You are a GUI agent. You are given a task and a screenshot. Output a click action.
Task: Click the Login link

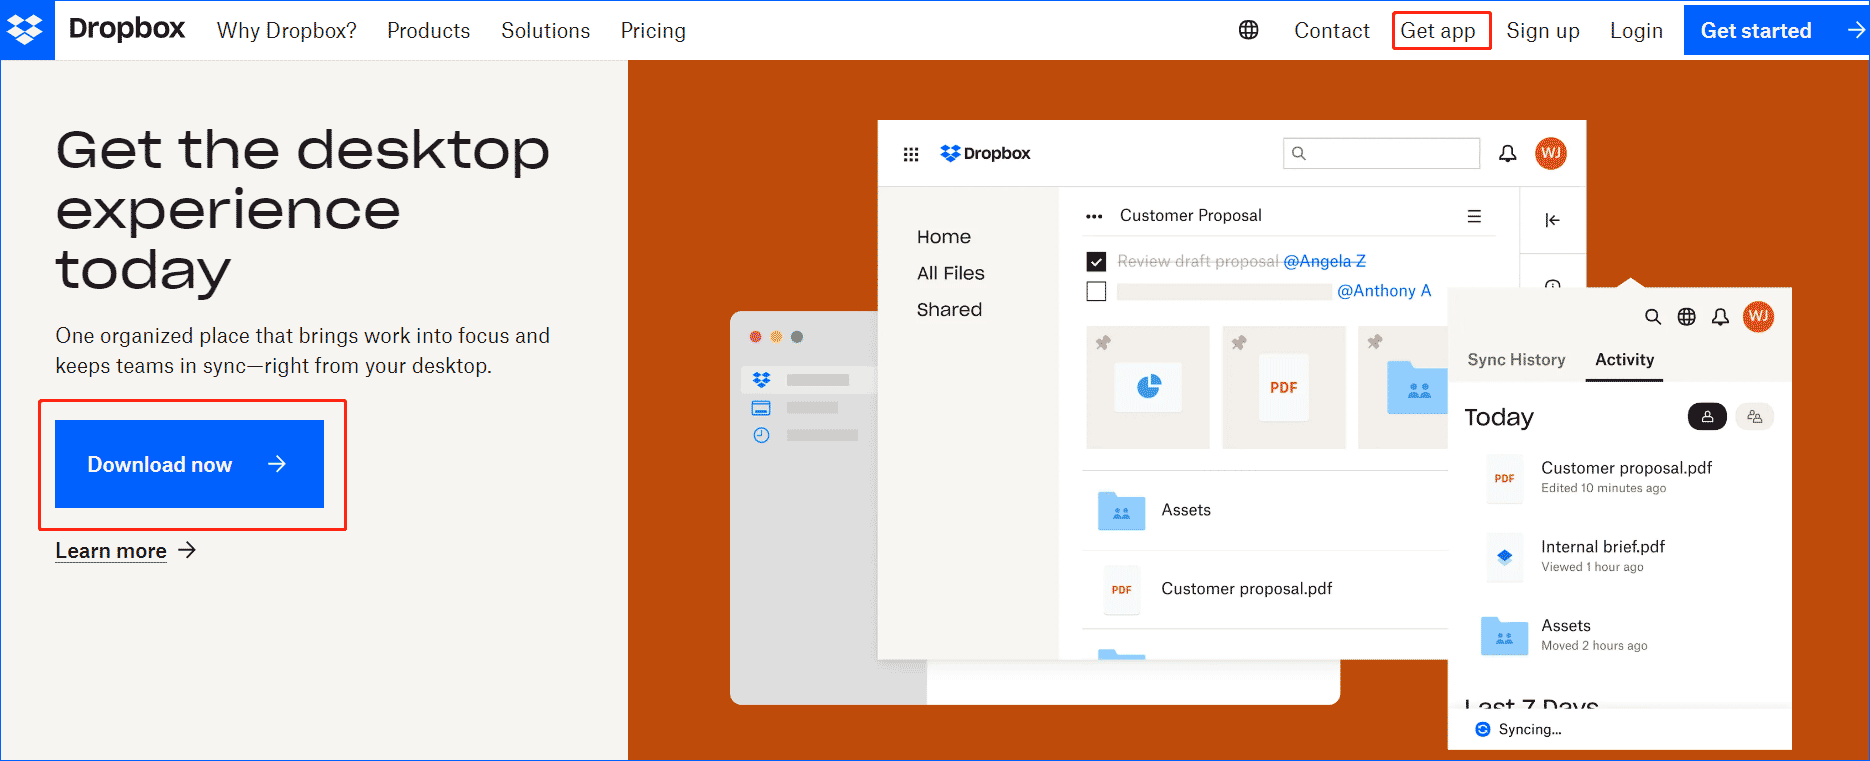[x=1636, y=31]
